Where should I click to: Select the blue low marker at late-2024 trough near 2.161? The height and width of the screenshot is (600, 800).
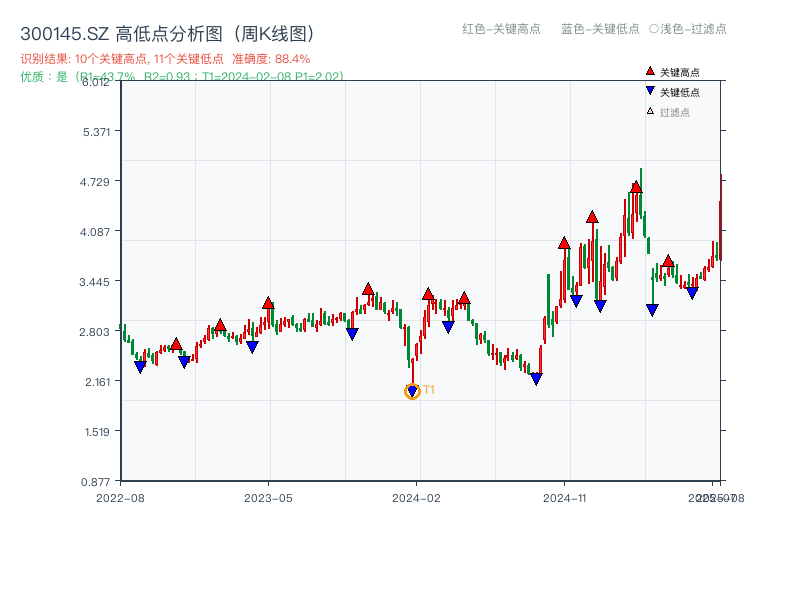pos(536,379)
